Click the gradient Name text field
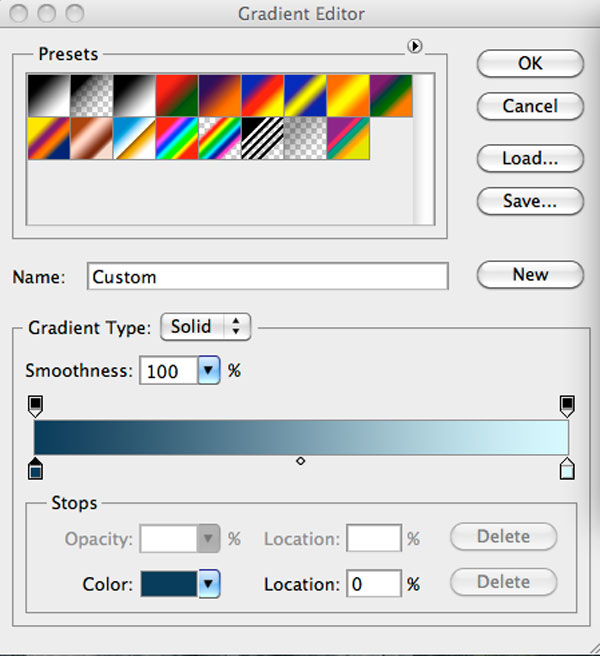The height and width of the screenshot is (656, 600). 267,277
